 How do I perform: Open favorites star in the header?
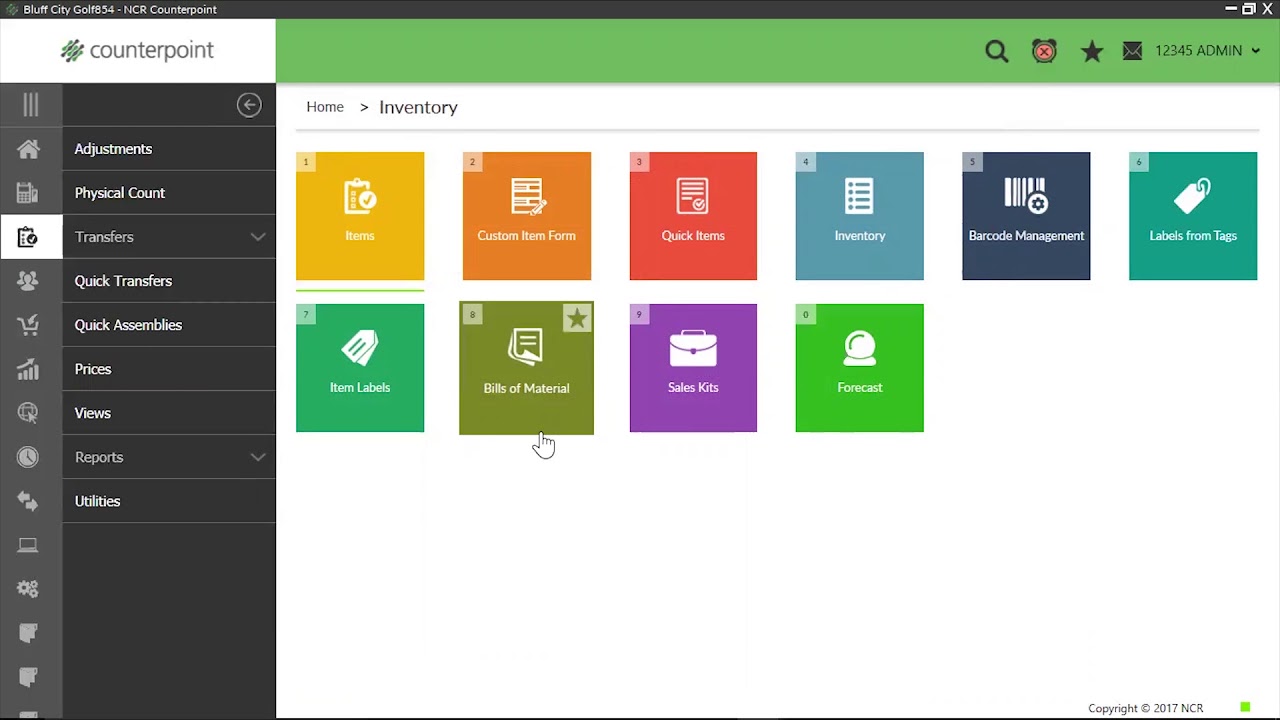click(x=1092, y=51)
